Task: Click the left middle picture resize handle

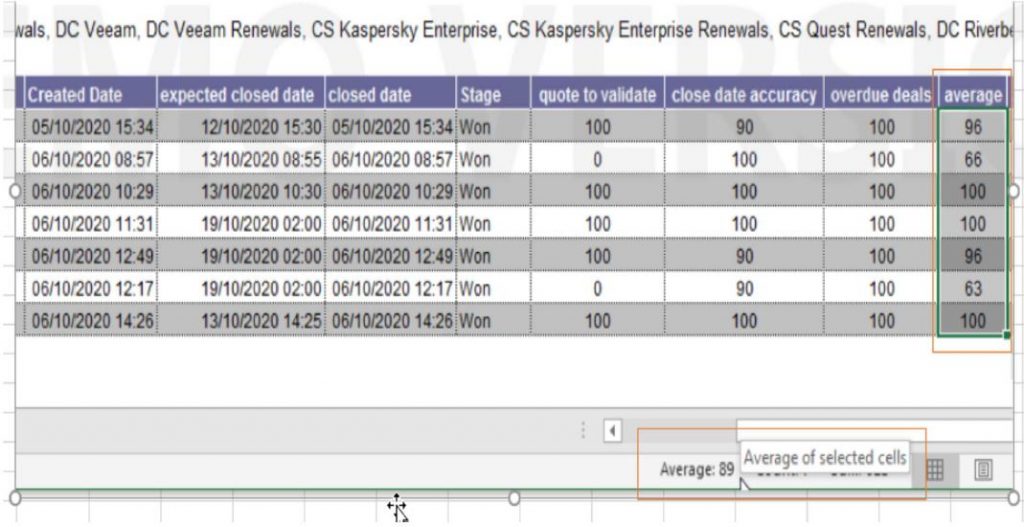Action: pos(14,191)
